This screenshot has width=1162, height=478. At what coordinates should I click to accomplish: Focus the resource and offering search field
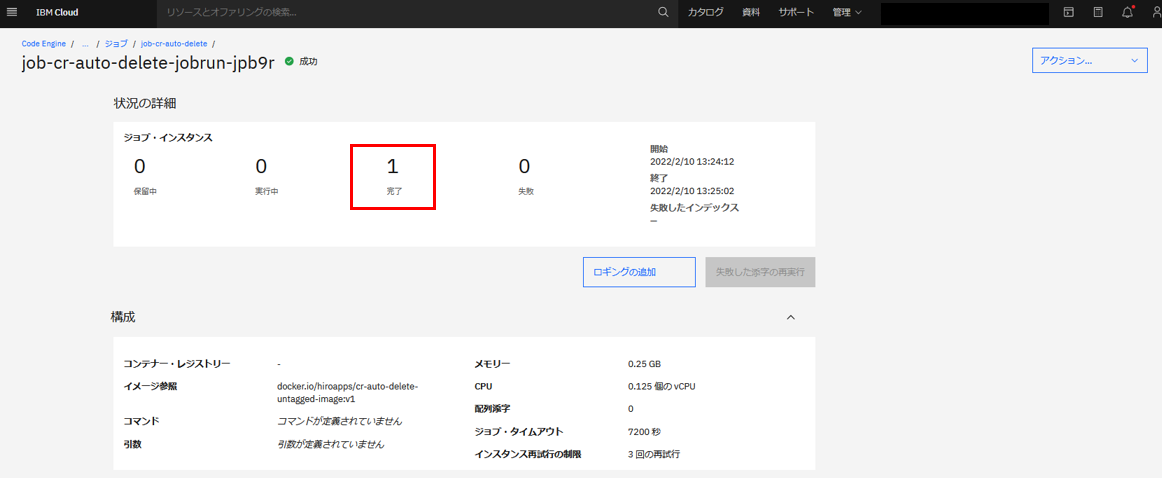point(406,13)
